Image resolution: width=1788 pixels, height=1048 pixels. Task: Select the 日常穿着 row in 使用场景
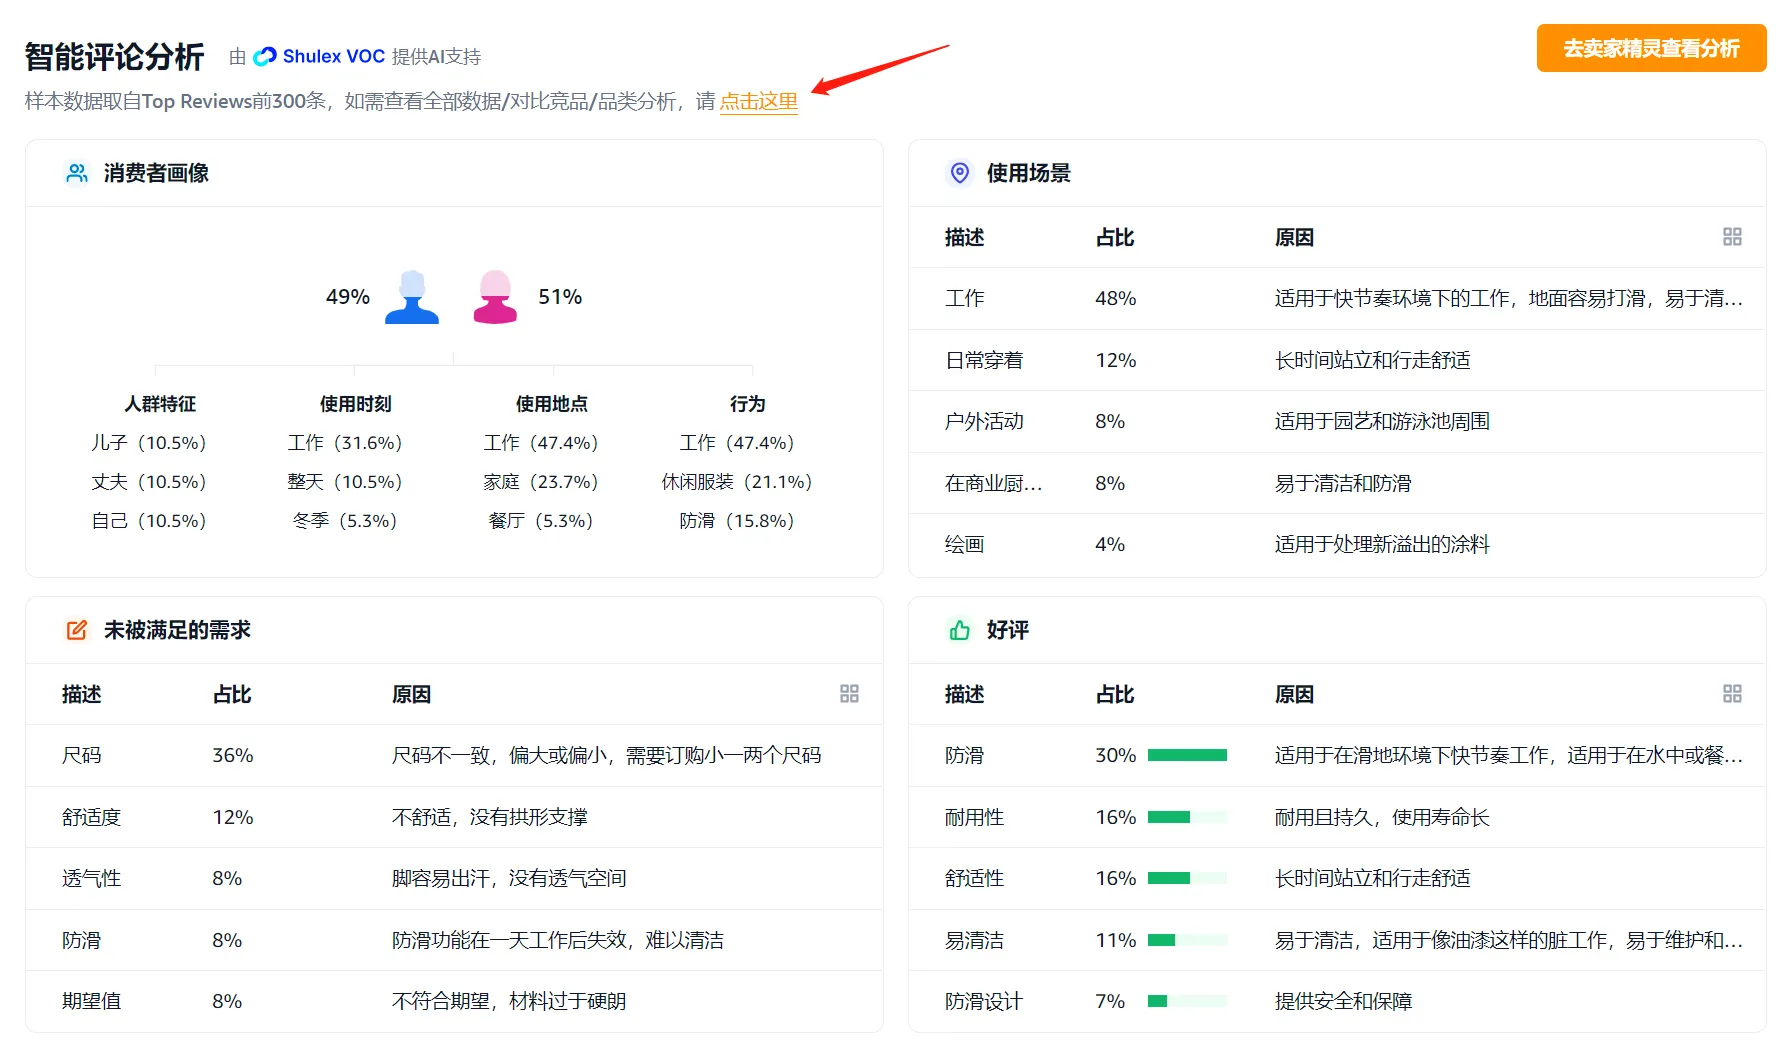[1300, 360]
